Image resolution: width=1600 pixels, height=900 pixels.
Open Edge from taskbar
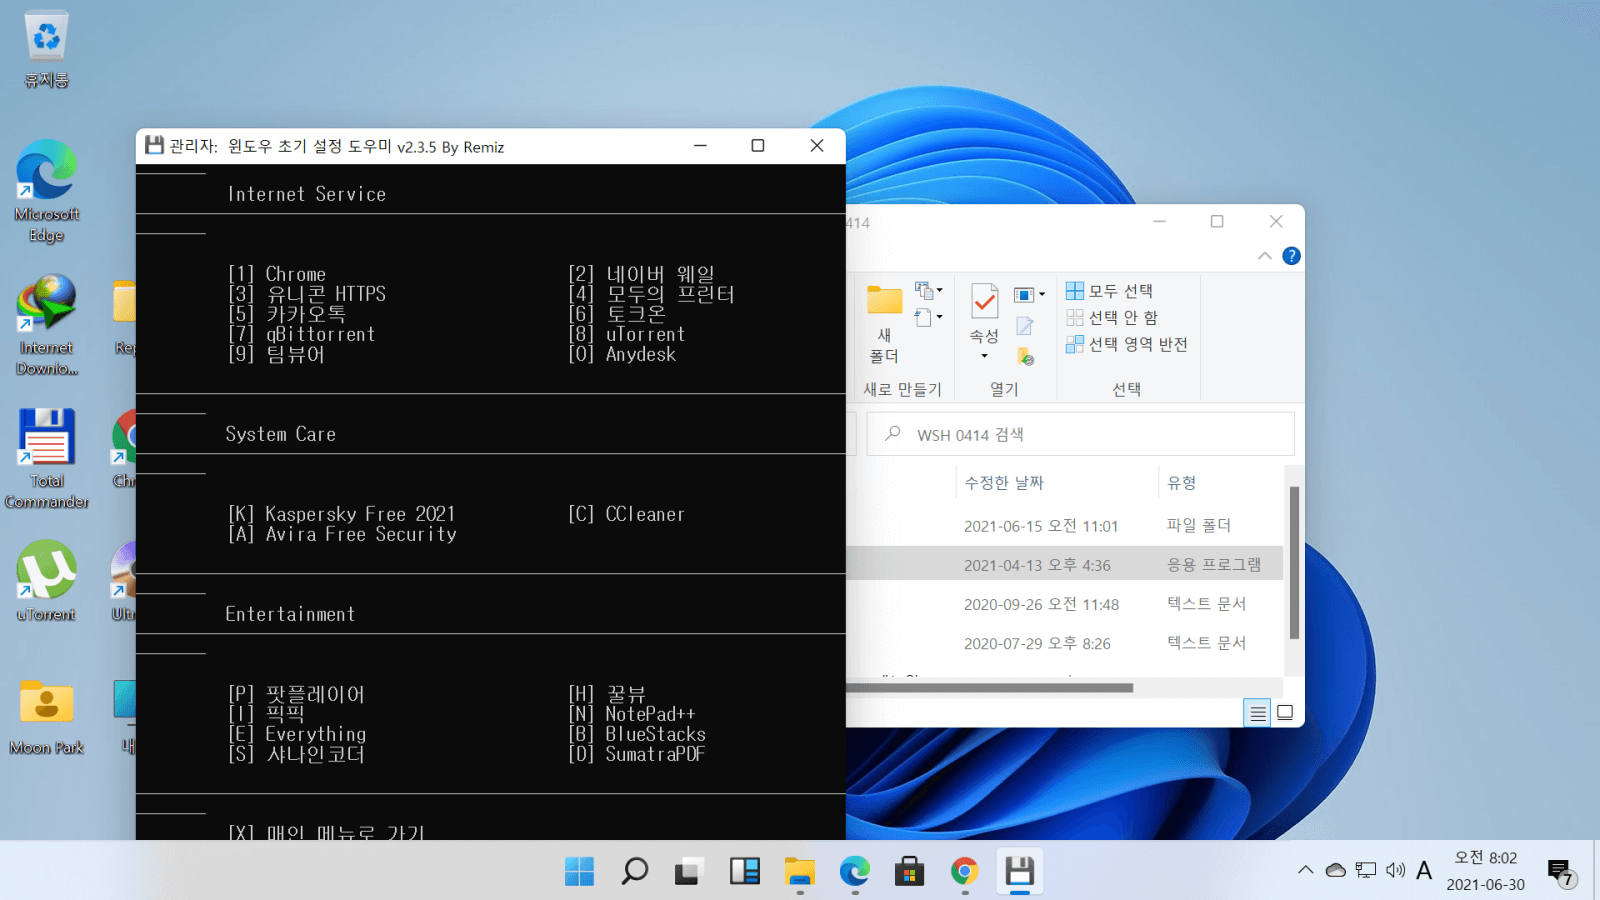pos(854,871)
